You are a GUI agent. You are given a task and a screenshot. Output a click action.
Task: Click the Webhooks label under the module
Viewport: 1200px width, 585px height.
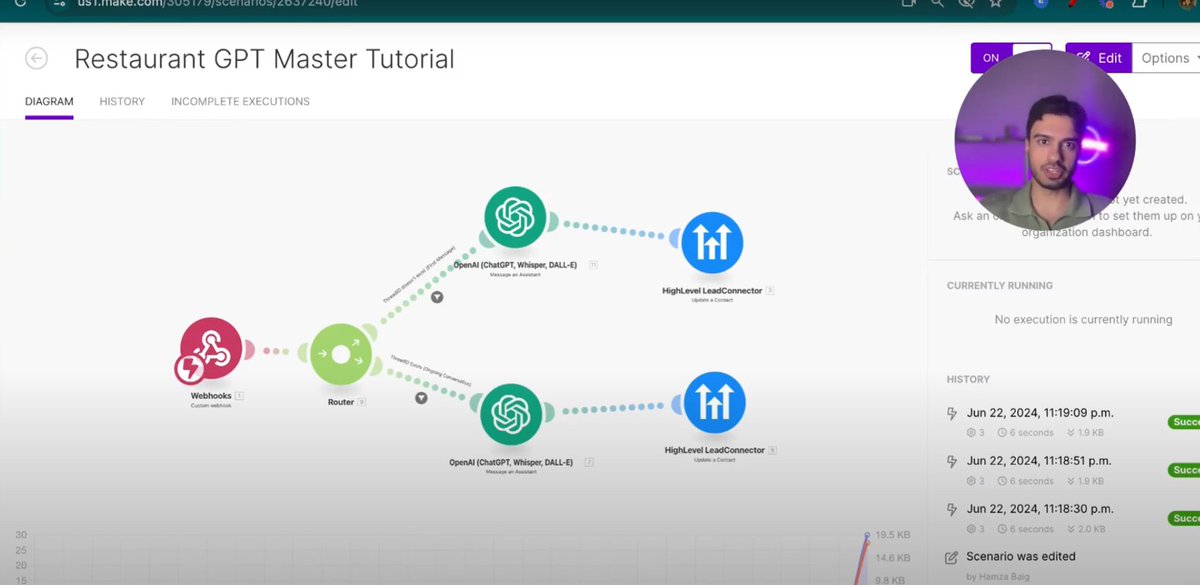click(x=211, y=396)
